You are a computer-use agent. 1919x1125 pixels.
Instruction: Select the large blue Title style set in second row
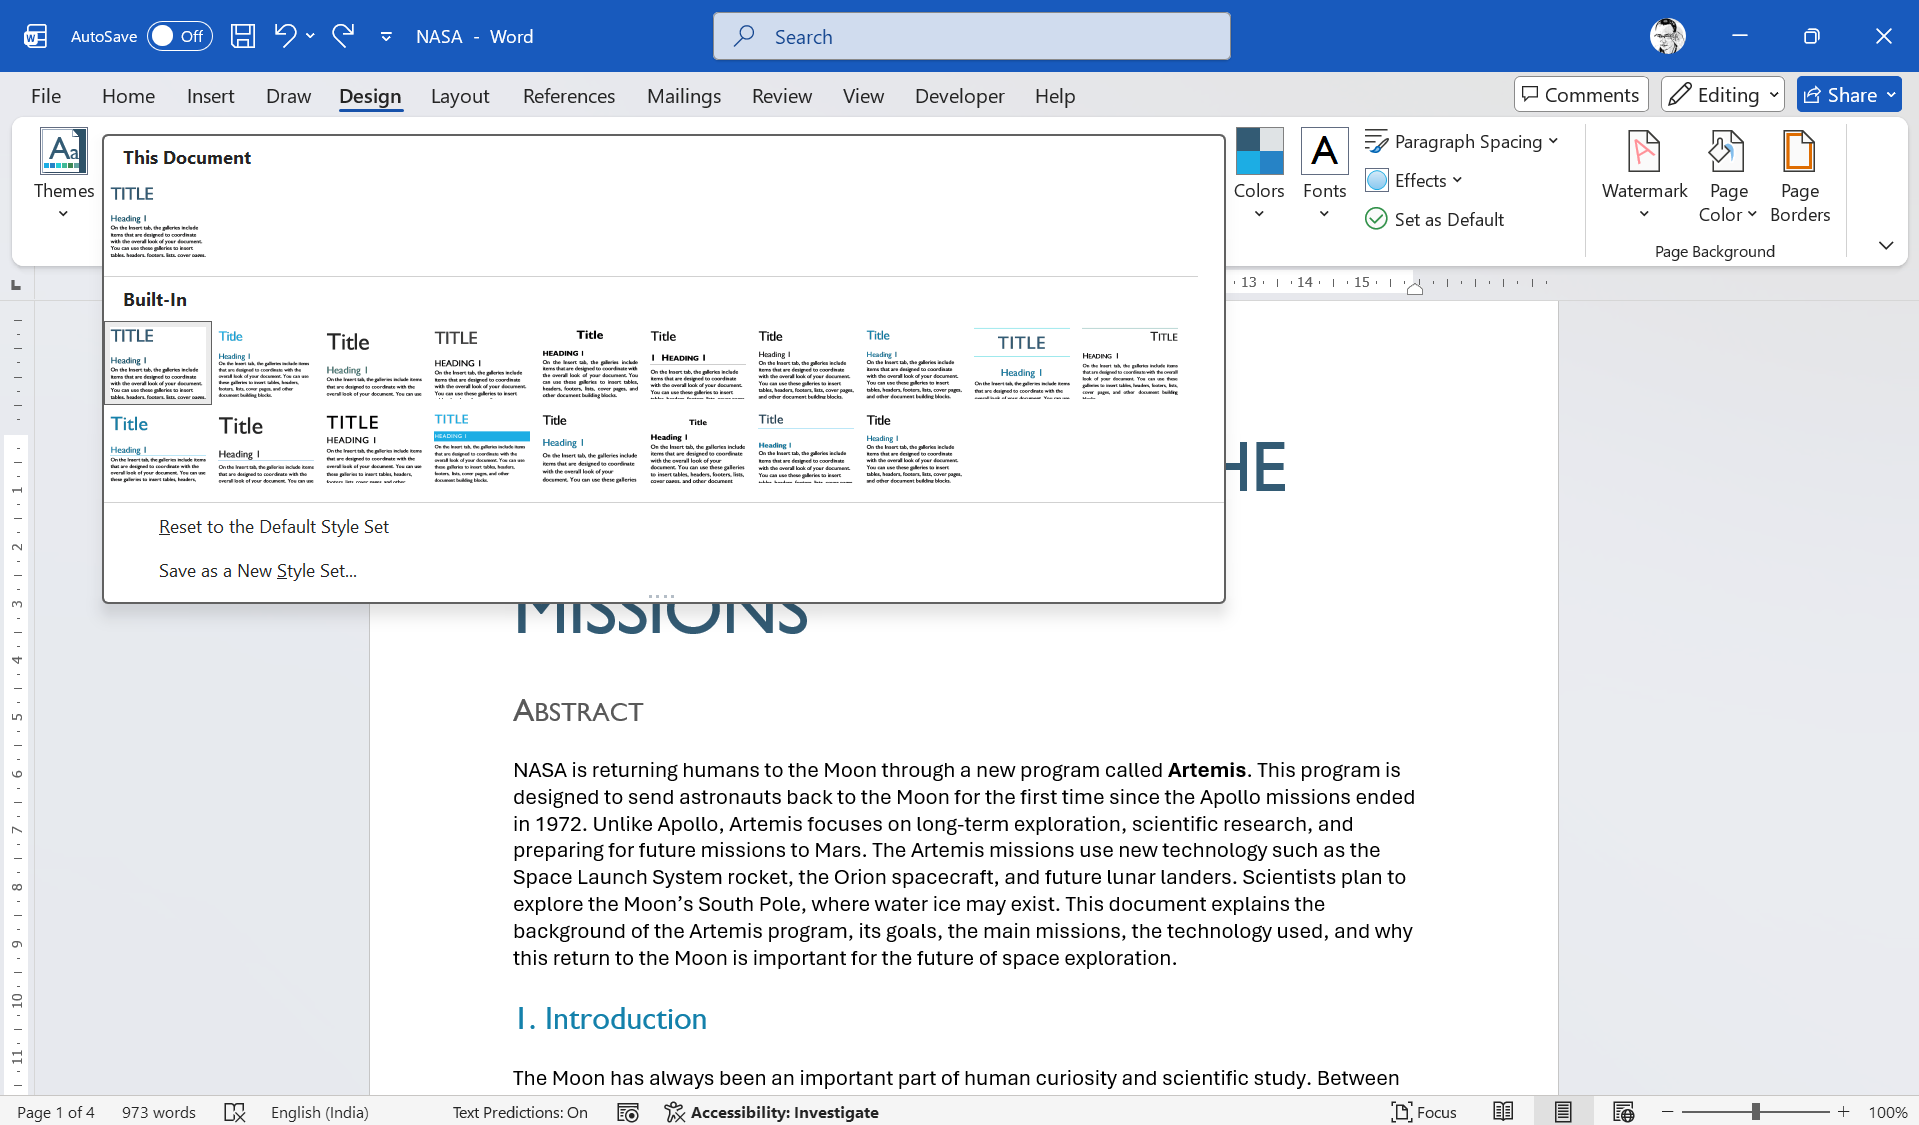(158, 448)
